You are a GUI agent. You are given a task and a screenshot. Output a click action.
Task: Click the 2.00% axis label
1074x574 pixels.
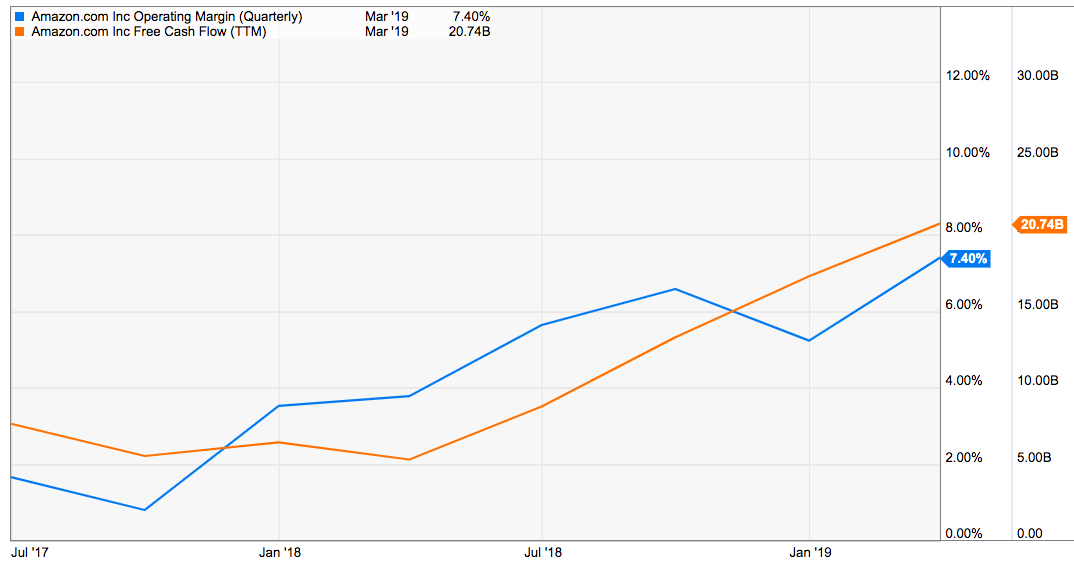[x=964, y=458]
